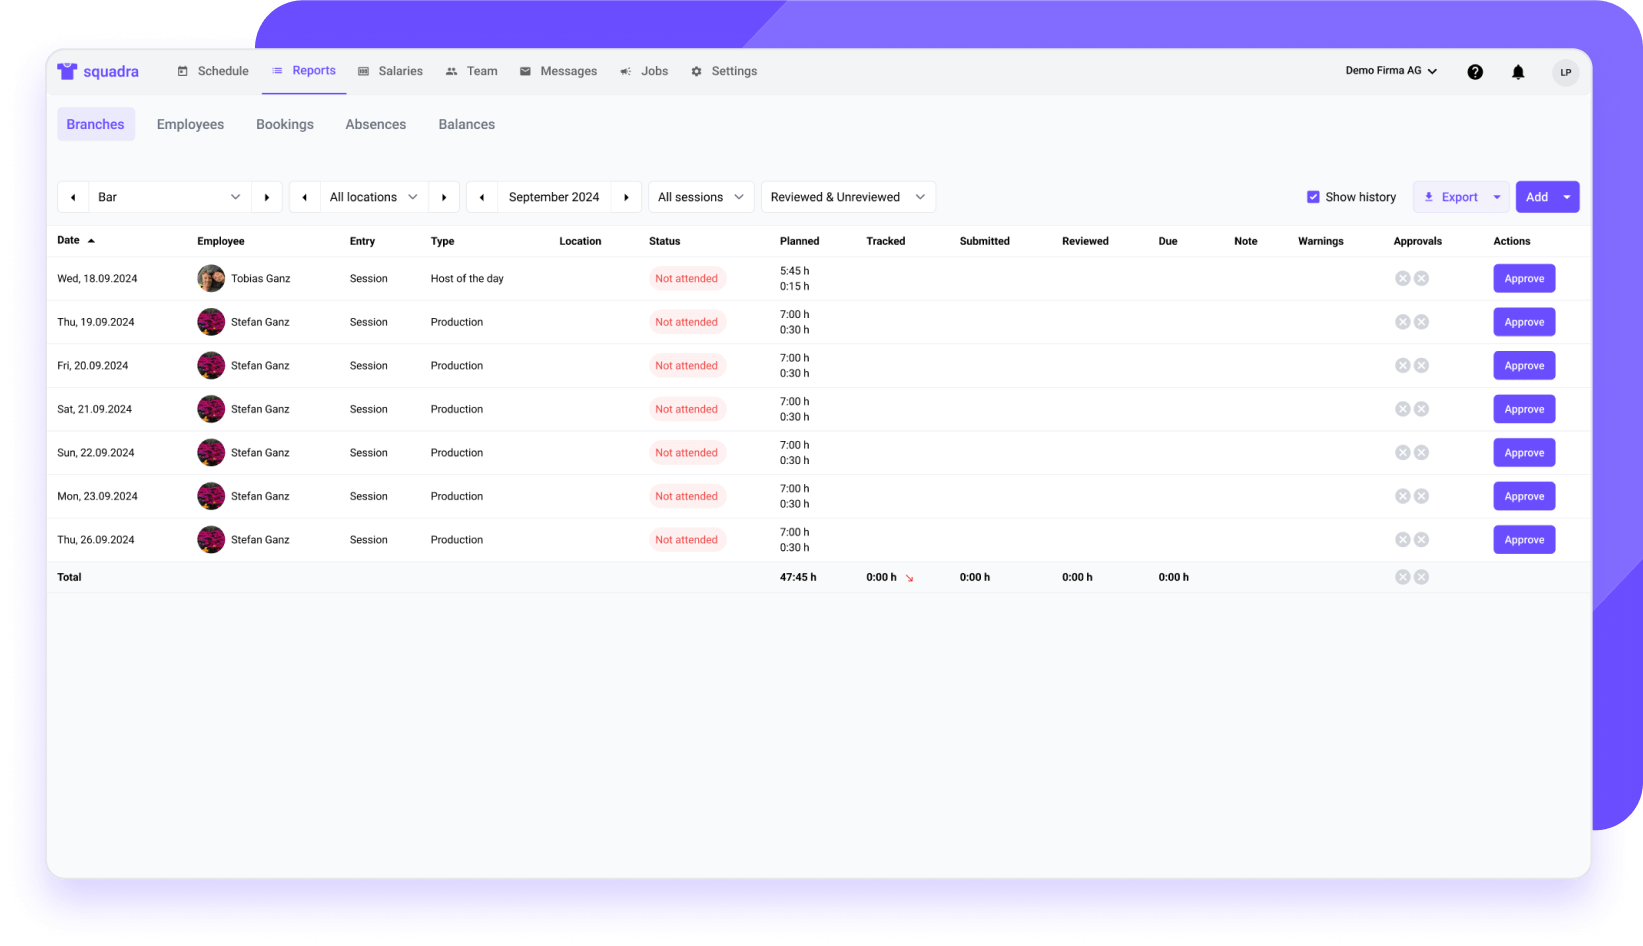The image size is (1643, 946).
Task: Click the squadra logo icon
Action: click(67, 71)
